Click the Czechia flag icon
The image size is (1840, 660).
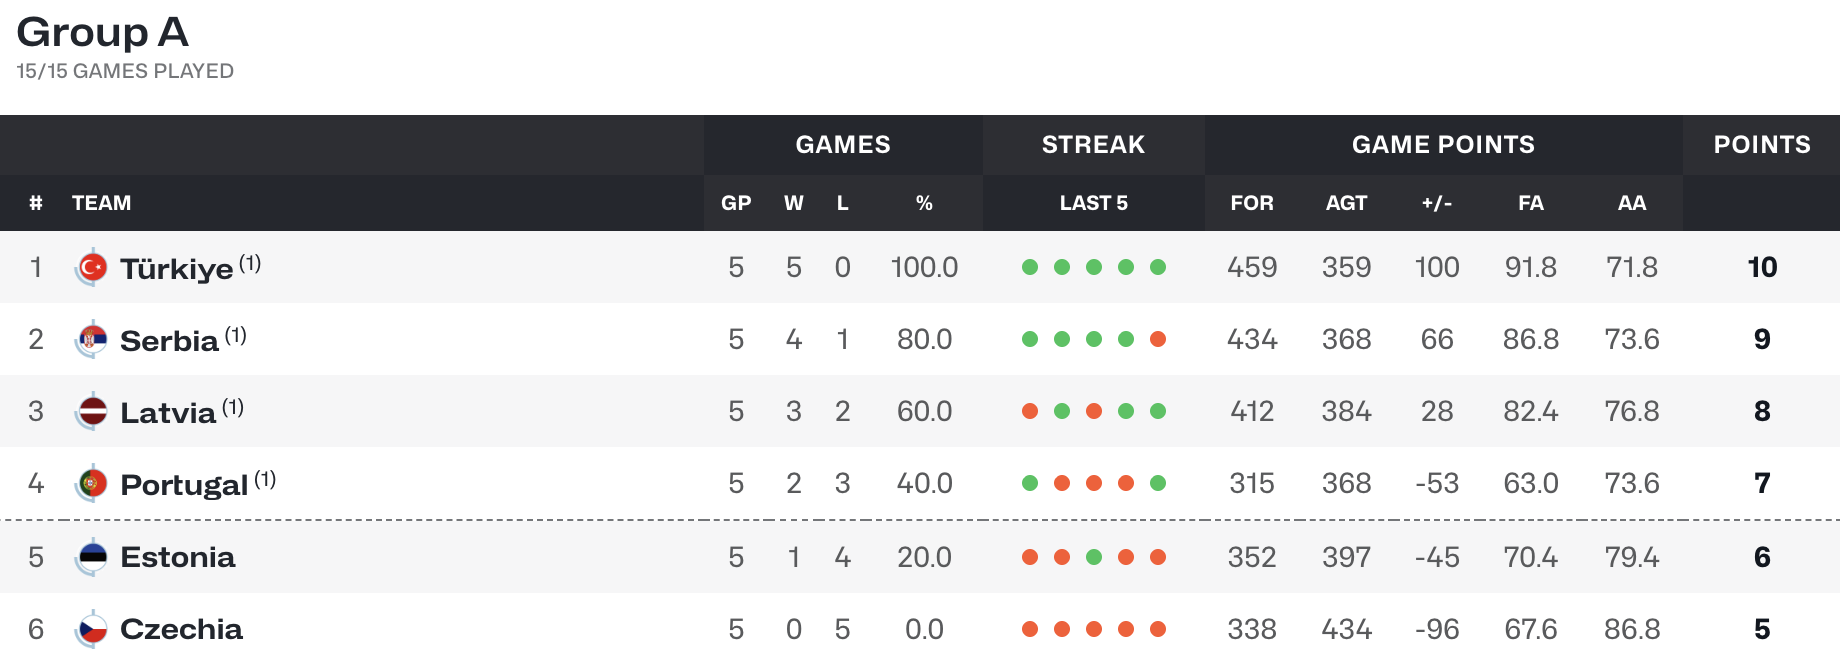[92, 629]
